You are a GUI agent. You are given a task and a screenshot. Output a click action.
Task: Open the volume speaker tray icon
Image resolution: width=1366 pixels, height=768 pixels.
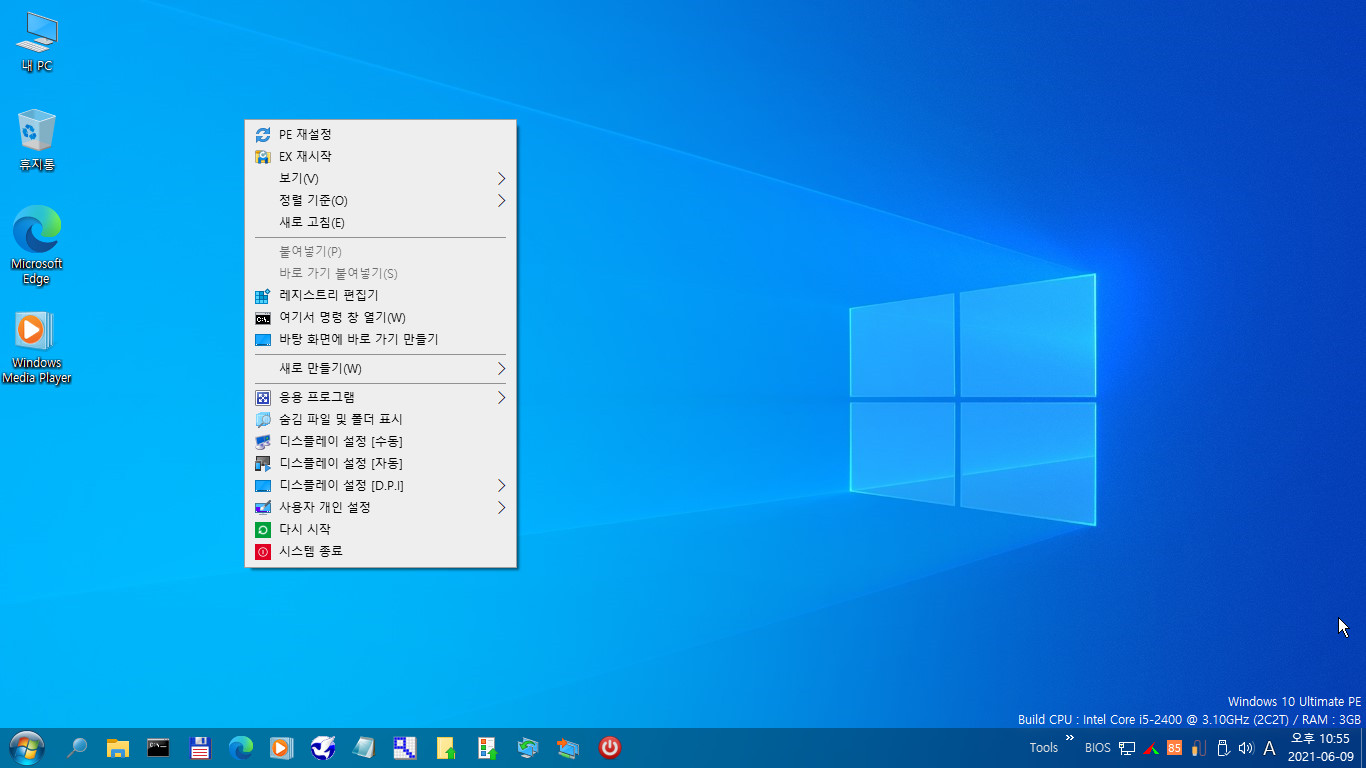1246,748
